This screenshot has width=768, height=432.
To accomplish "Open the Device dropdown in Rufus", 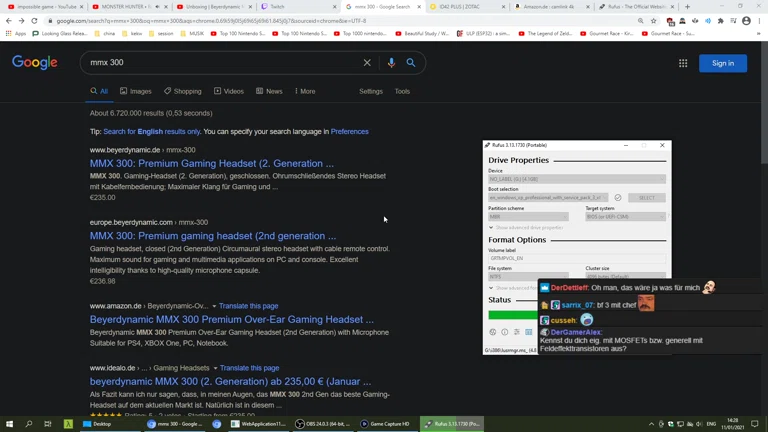I will [576, 179].
